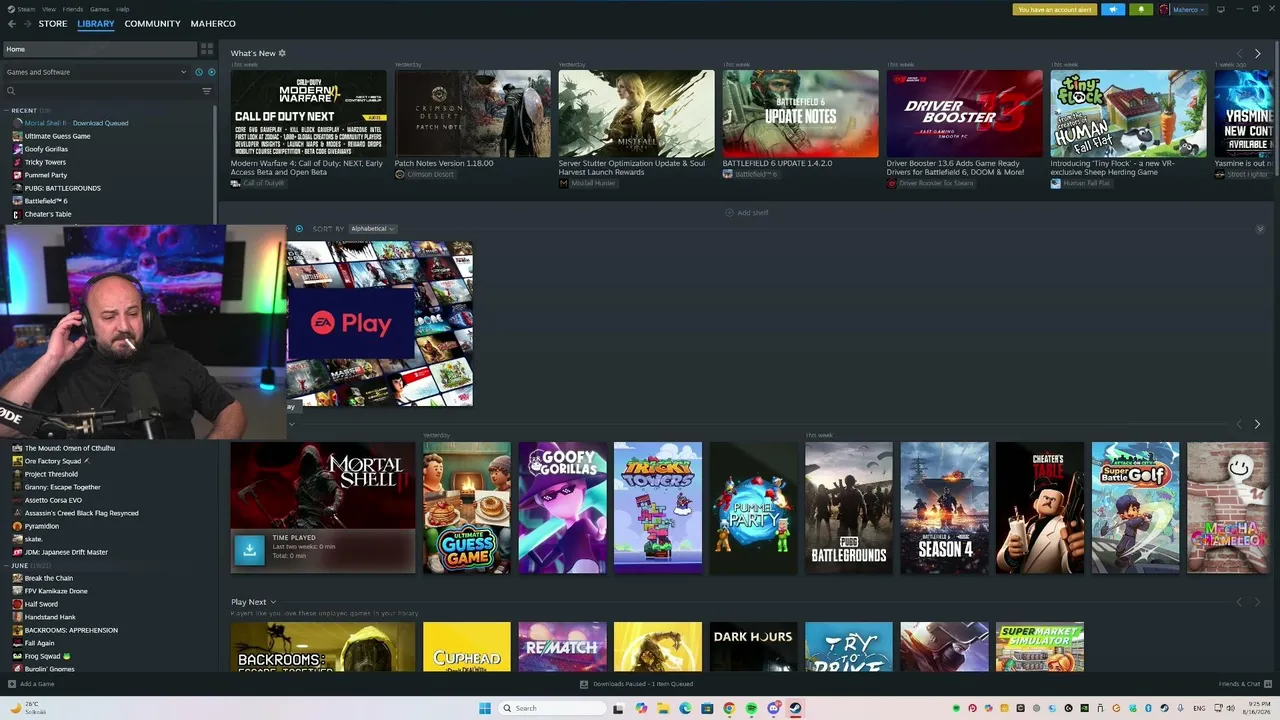Open the Friends & Chat panel

click(1244, 684)
